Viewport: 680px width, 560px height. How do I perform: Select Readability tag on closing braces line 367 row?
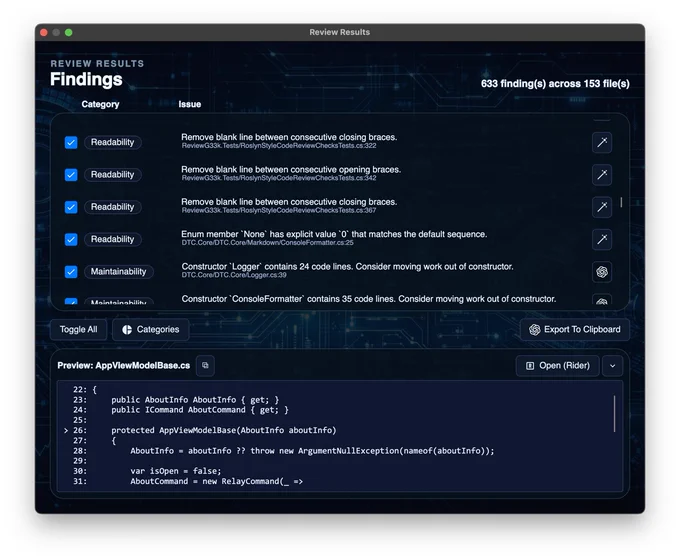tap(112, 207)
